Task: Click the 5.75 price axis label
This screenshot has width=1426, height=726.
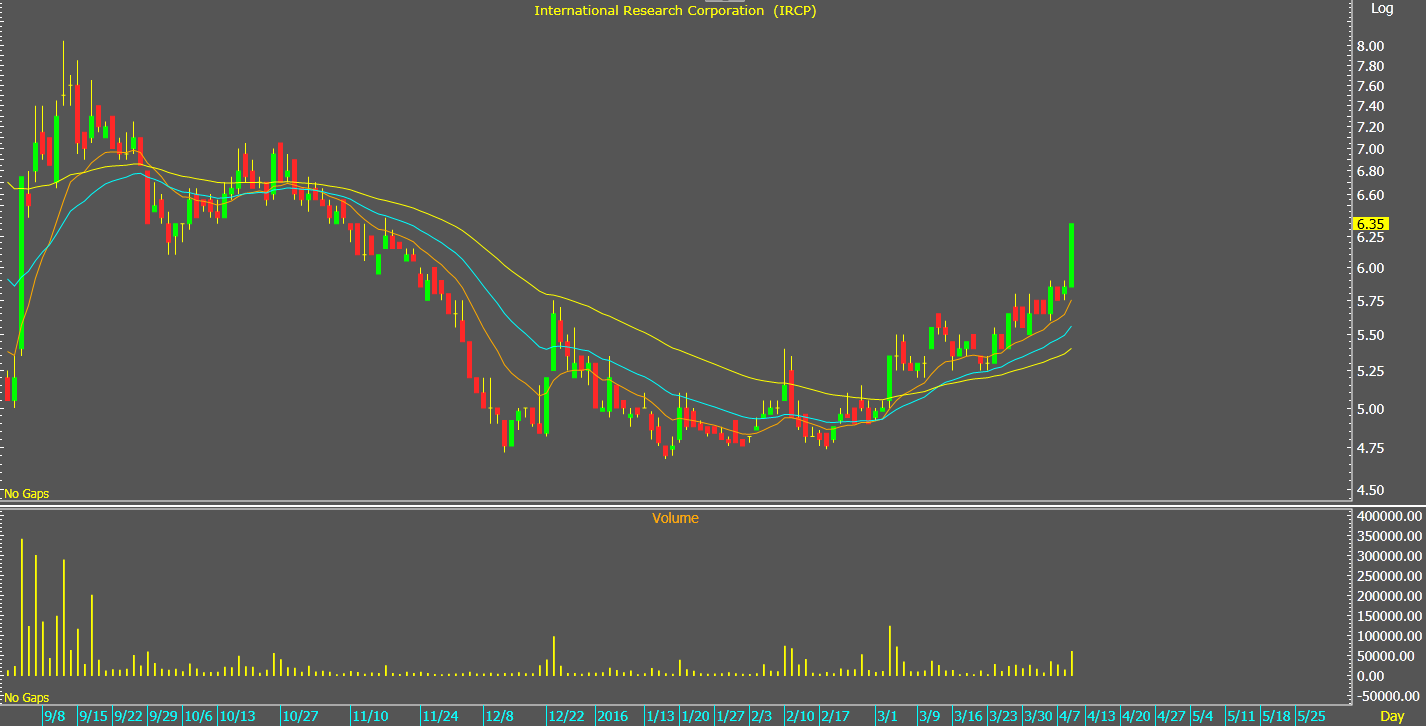Action: point(1371,301)
